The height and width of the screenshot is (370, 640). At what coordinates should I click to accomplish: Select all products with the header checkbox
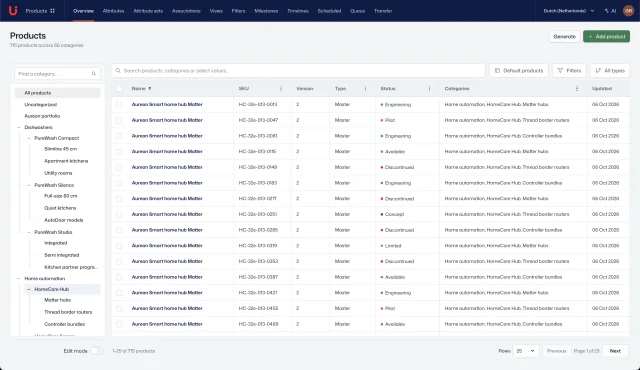click(119, 89)
